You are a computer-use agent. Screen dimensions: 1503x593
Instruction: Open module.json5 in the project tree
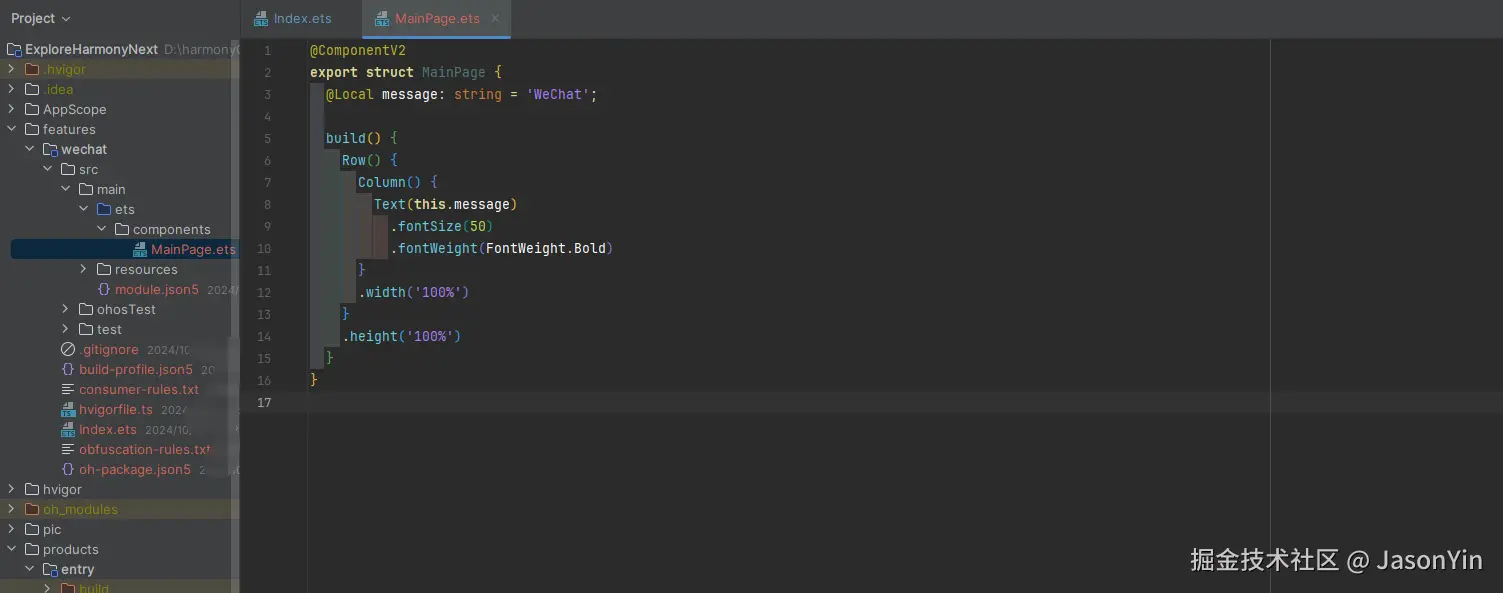coord(157,289)
